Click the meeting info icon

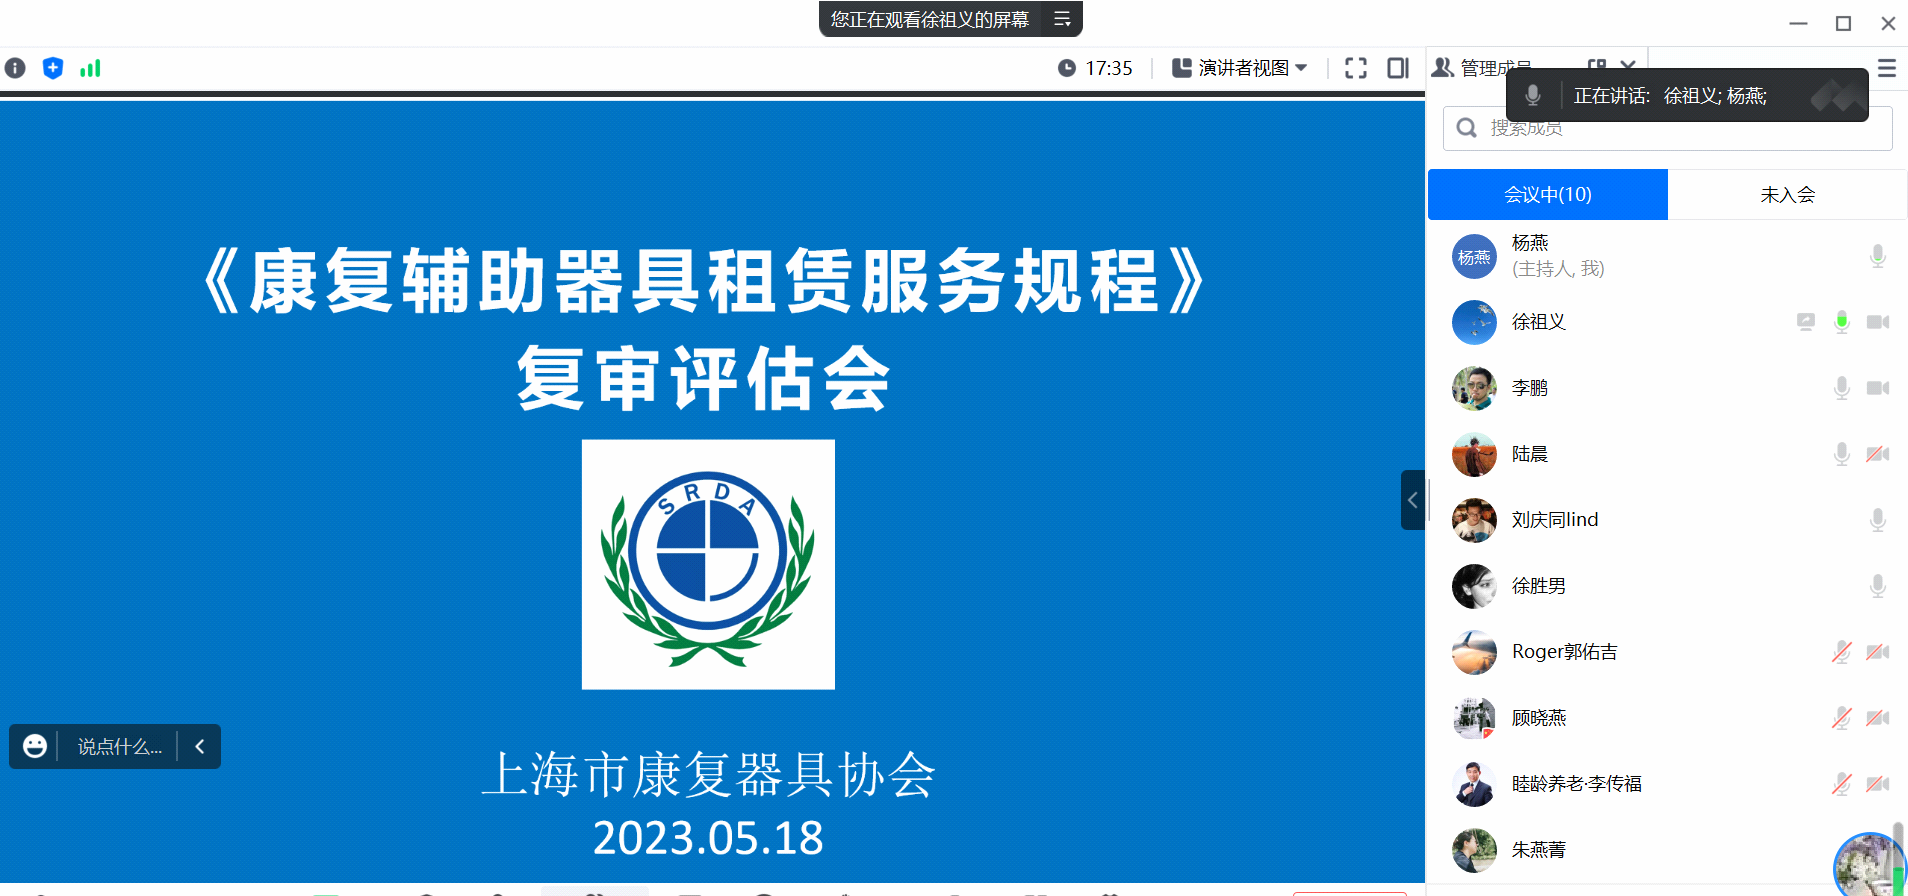[x=15, y=68]
